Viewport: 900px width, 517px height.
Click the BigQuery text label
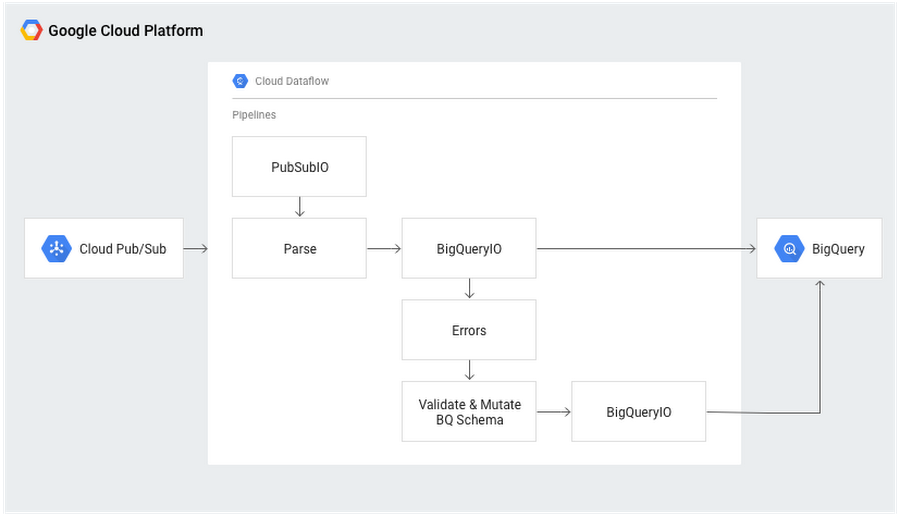(x=838, y=248)
